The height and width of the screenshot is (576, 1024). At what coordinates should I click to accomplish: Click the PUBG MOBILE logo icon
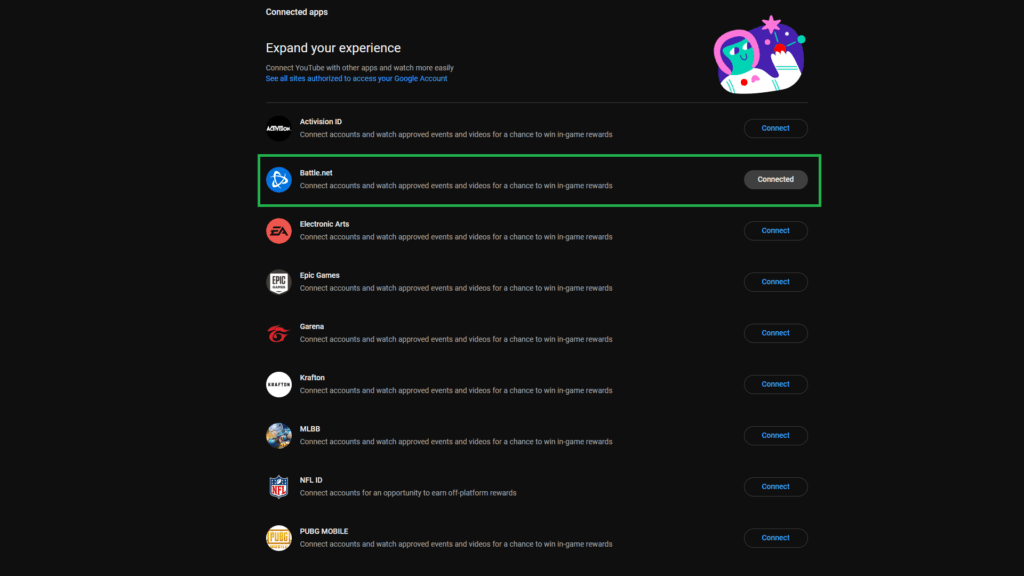pos(279,537)
